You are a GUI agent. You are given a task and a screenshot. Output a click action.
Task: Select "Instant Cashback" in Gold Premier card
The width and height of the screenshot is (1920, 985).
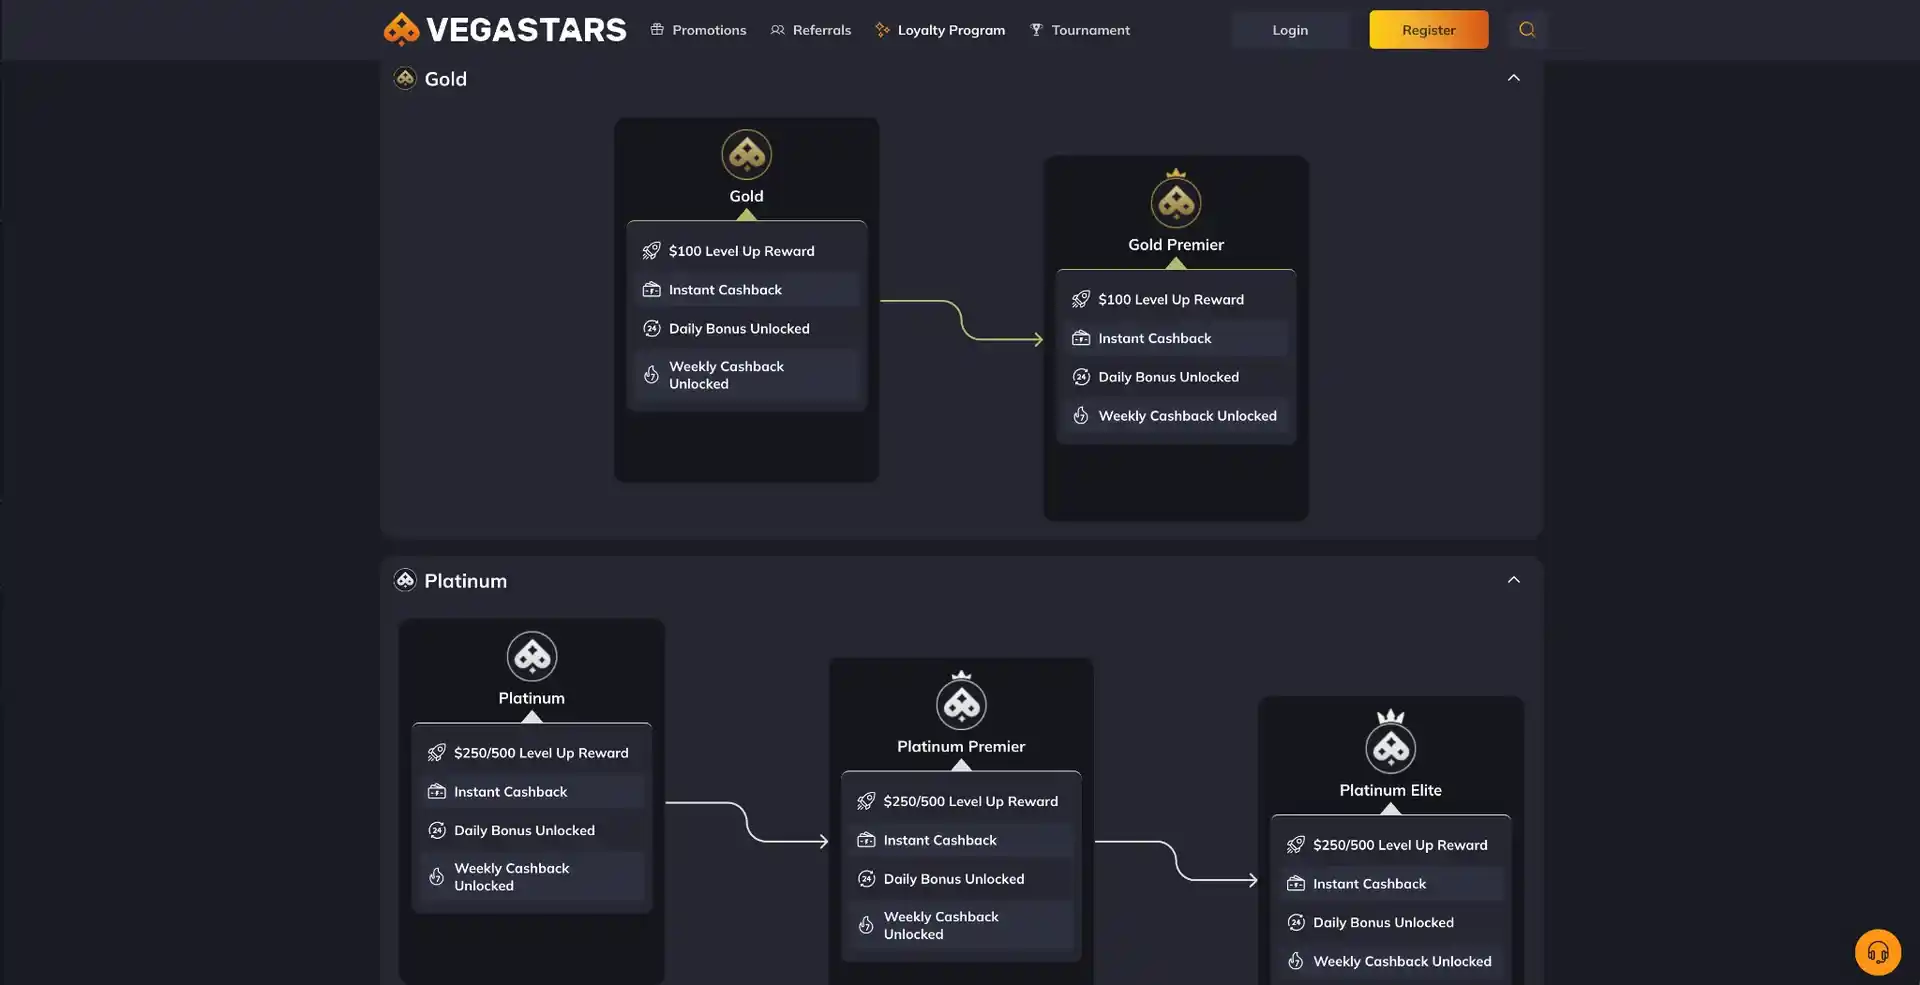[x=1154, y=338]
